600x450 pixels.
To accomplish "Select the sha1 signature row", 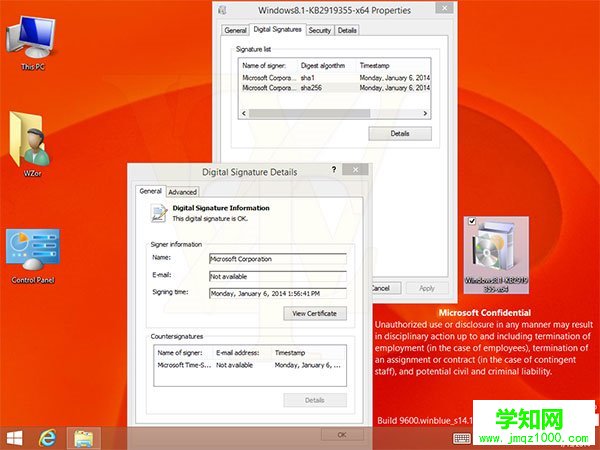I will click(x=335, y=78).
